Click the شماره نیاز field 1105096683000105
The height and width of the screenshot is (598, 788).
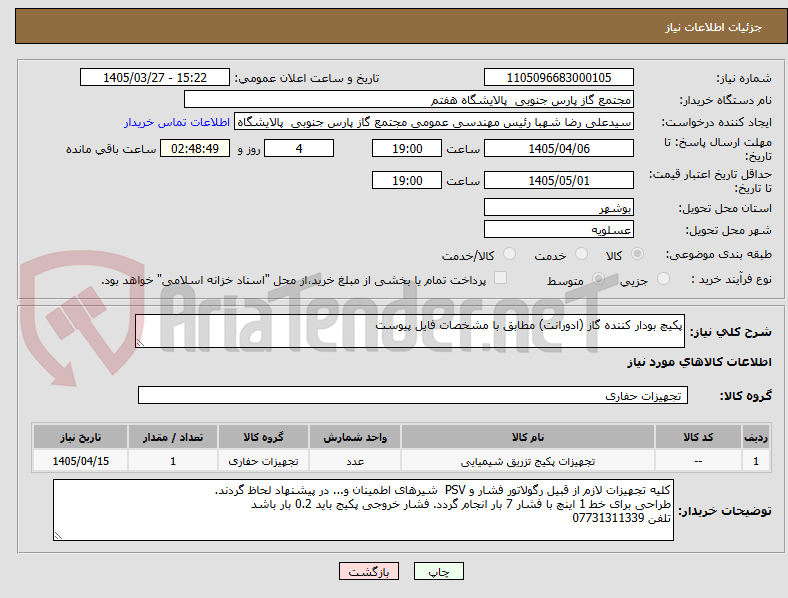click(x=558, y=77)
